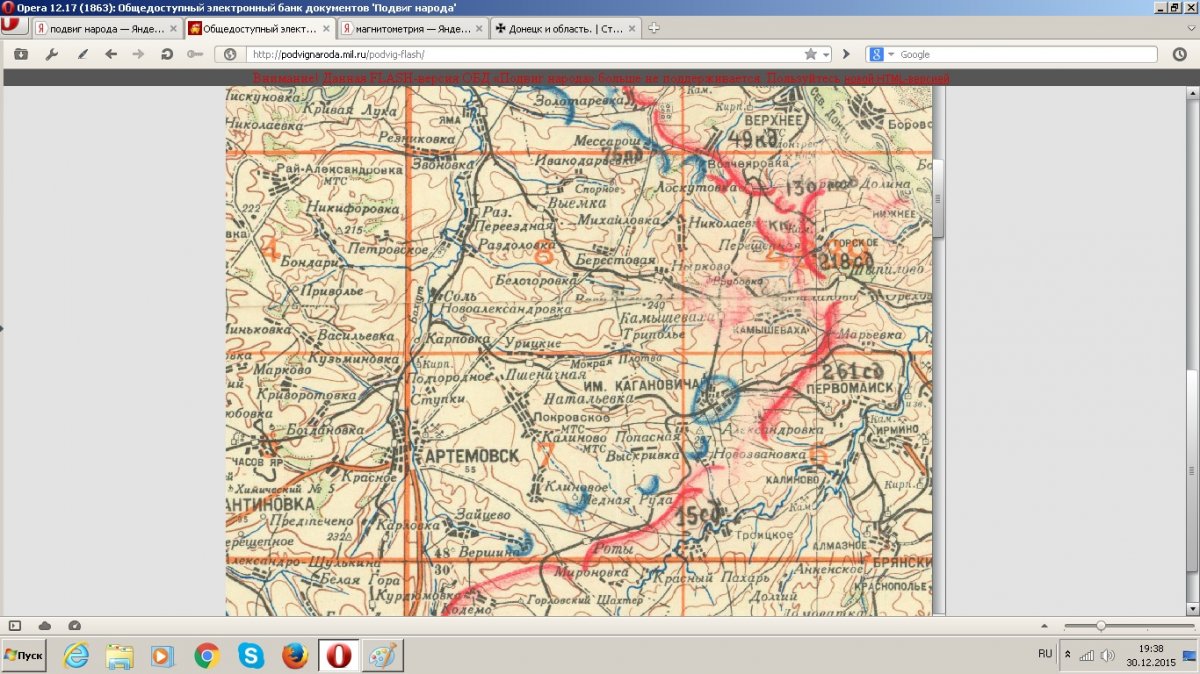
Task: Click the Reload page icon
Action: [x=167, y=54]
